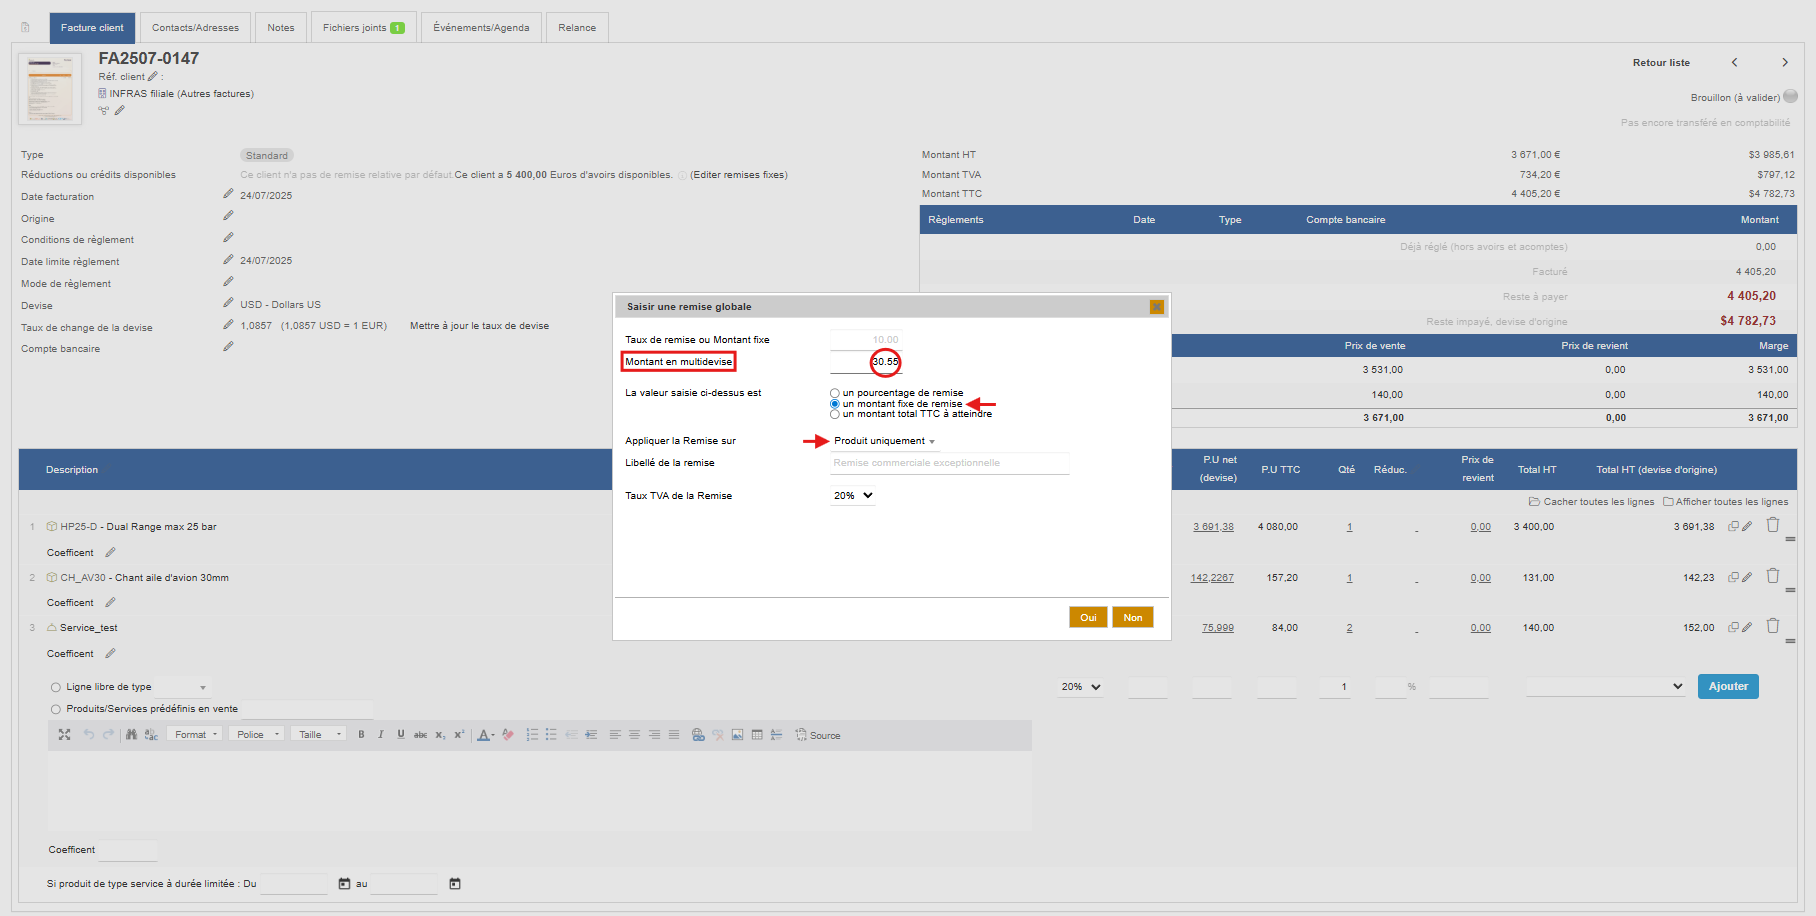
Task: Duplicate the CH_AV30 line
Action: [x=1734, y=577]
